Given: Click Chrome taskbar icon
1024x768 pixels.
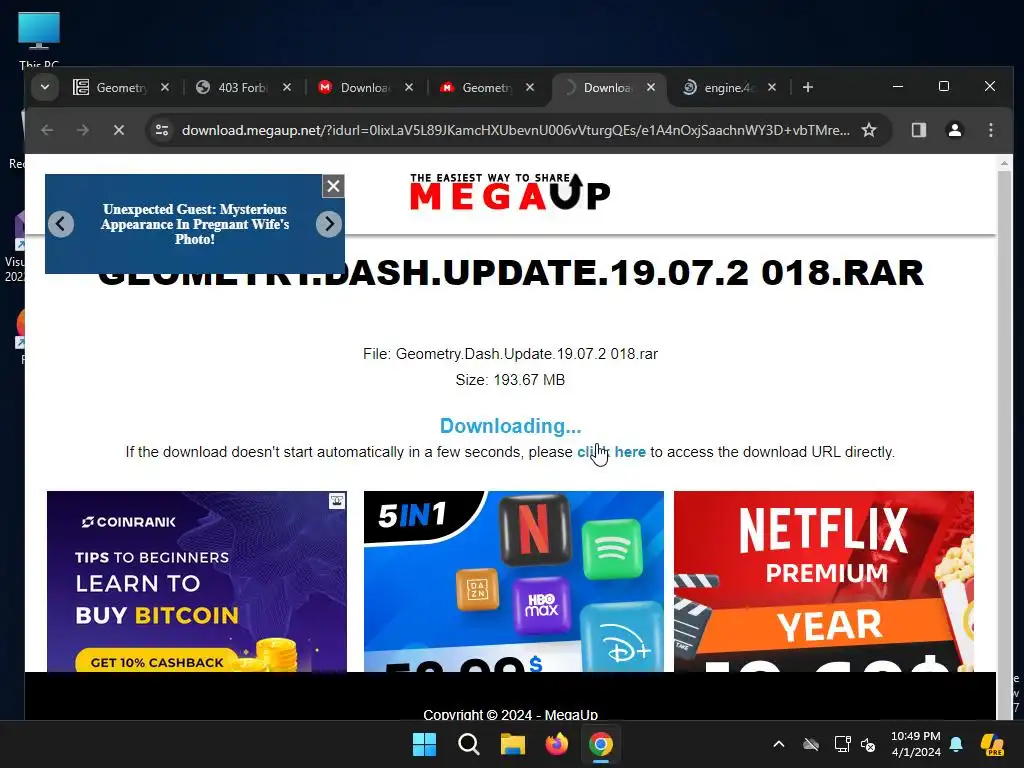Looking at the screenshot, I should coord(601,744).
